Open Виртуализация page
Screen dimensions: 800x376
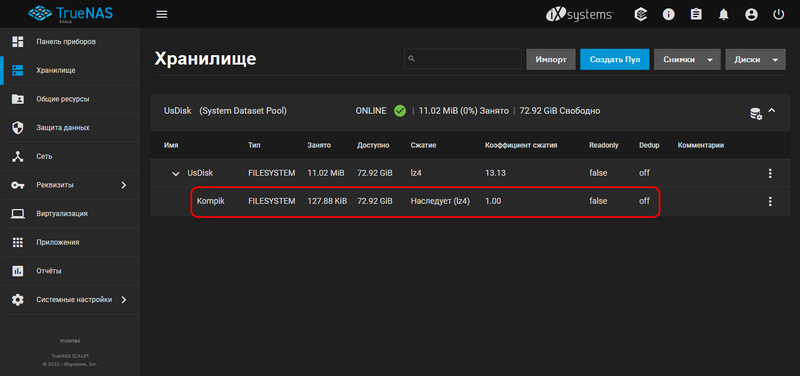[x=62, y=213]
